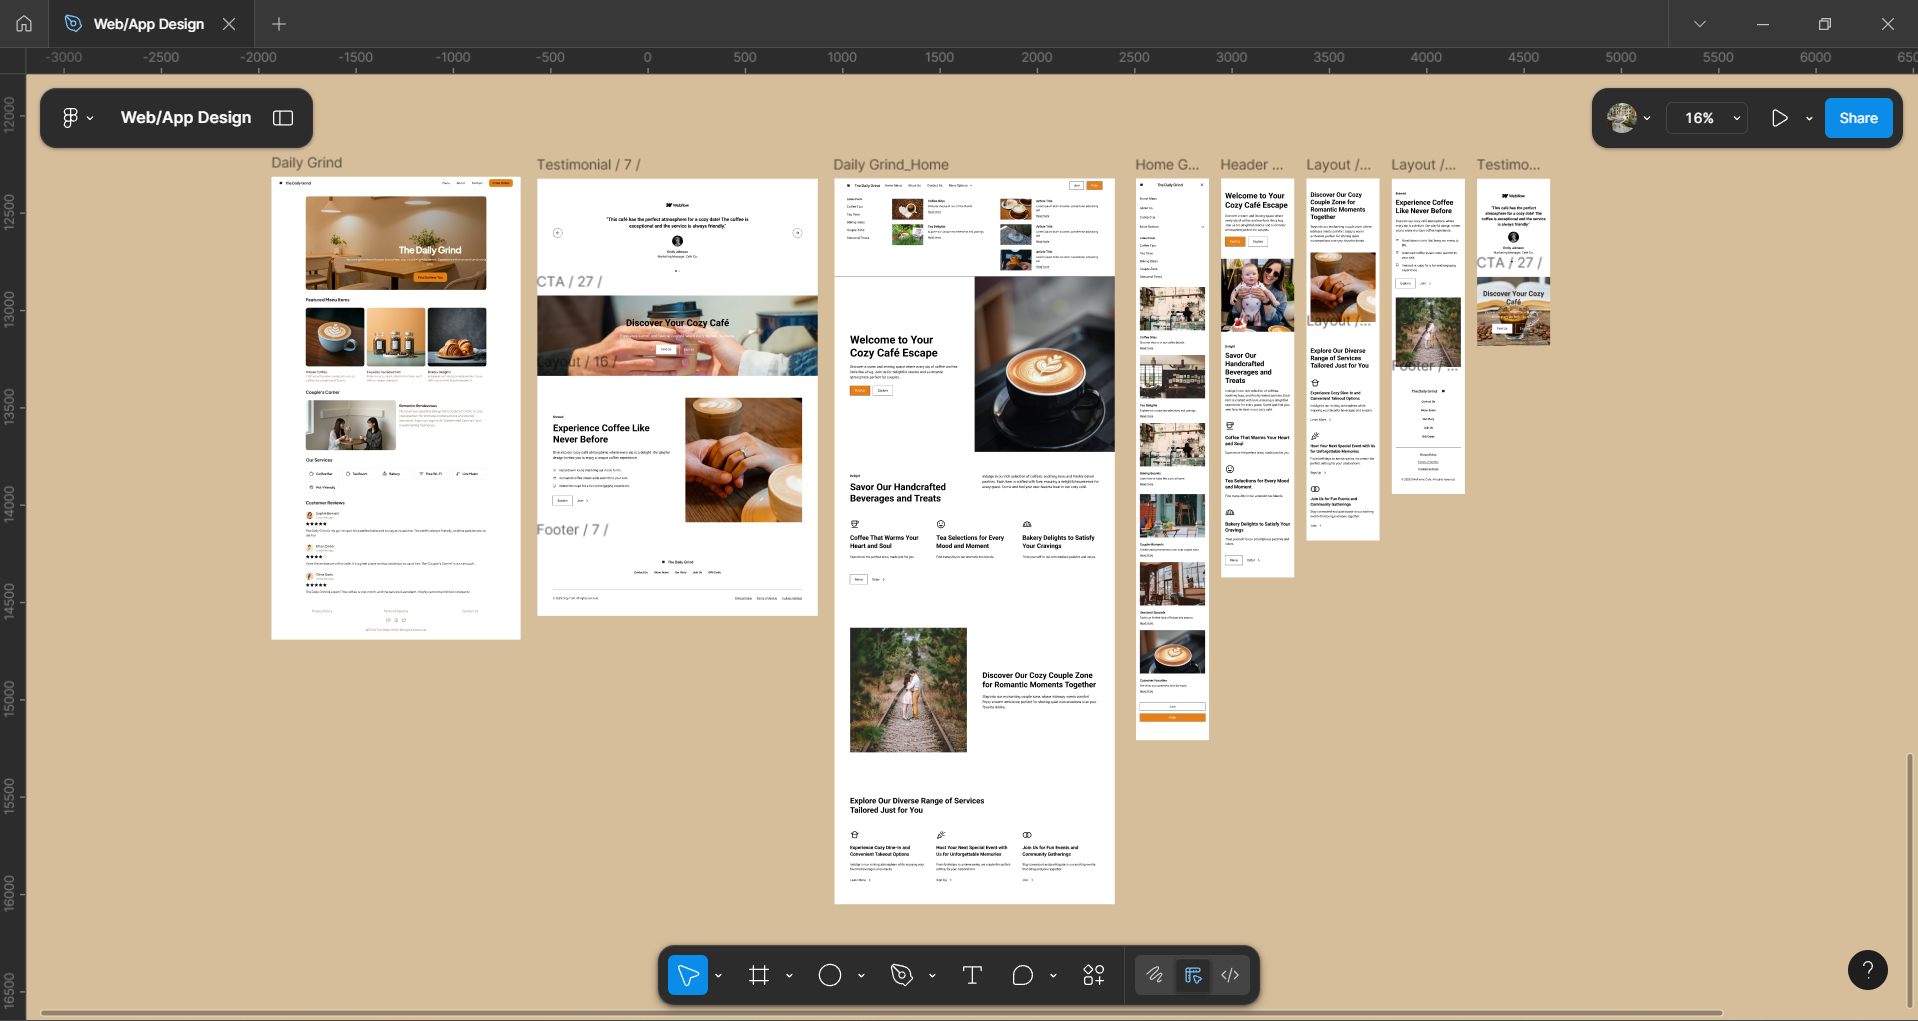The image size is (1918, 1021).
Task: Select the Frame tool
Action: click(x=759, y=975)
